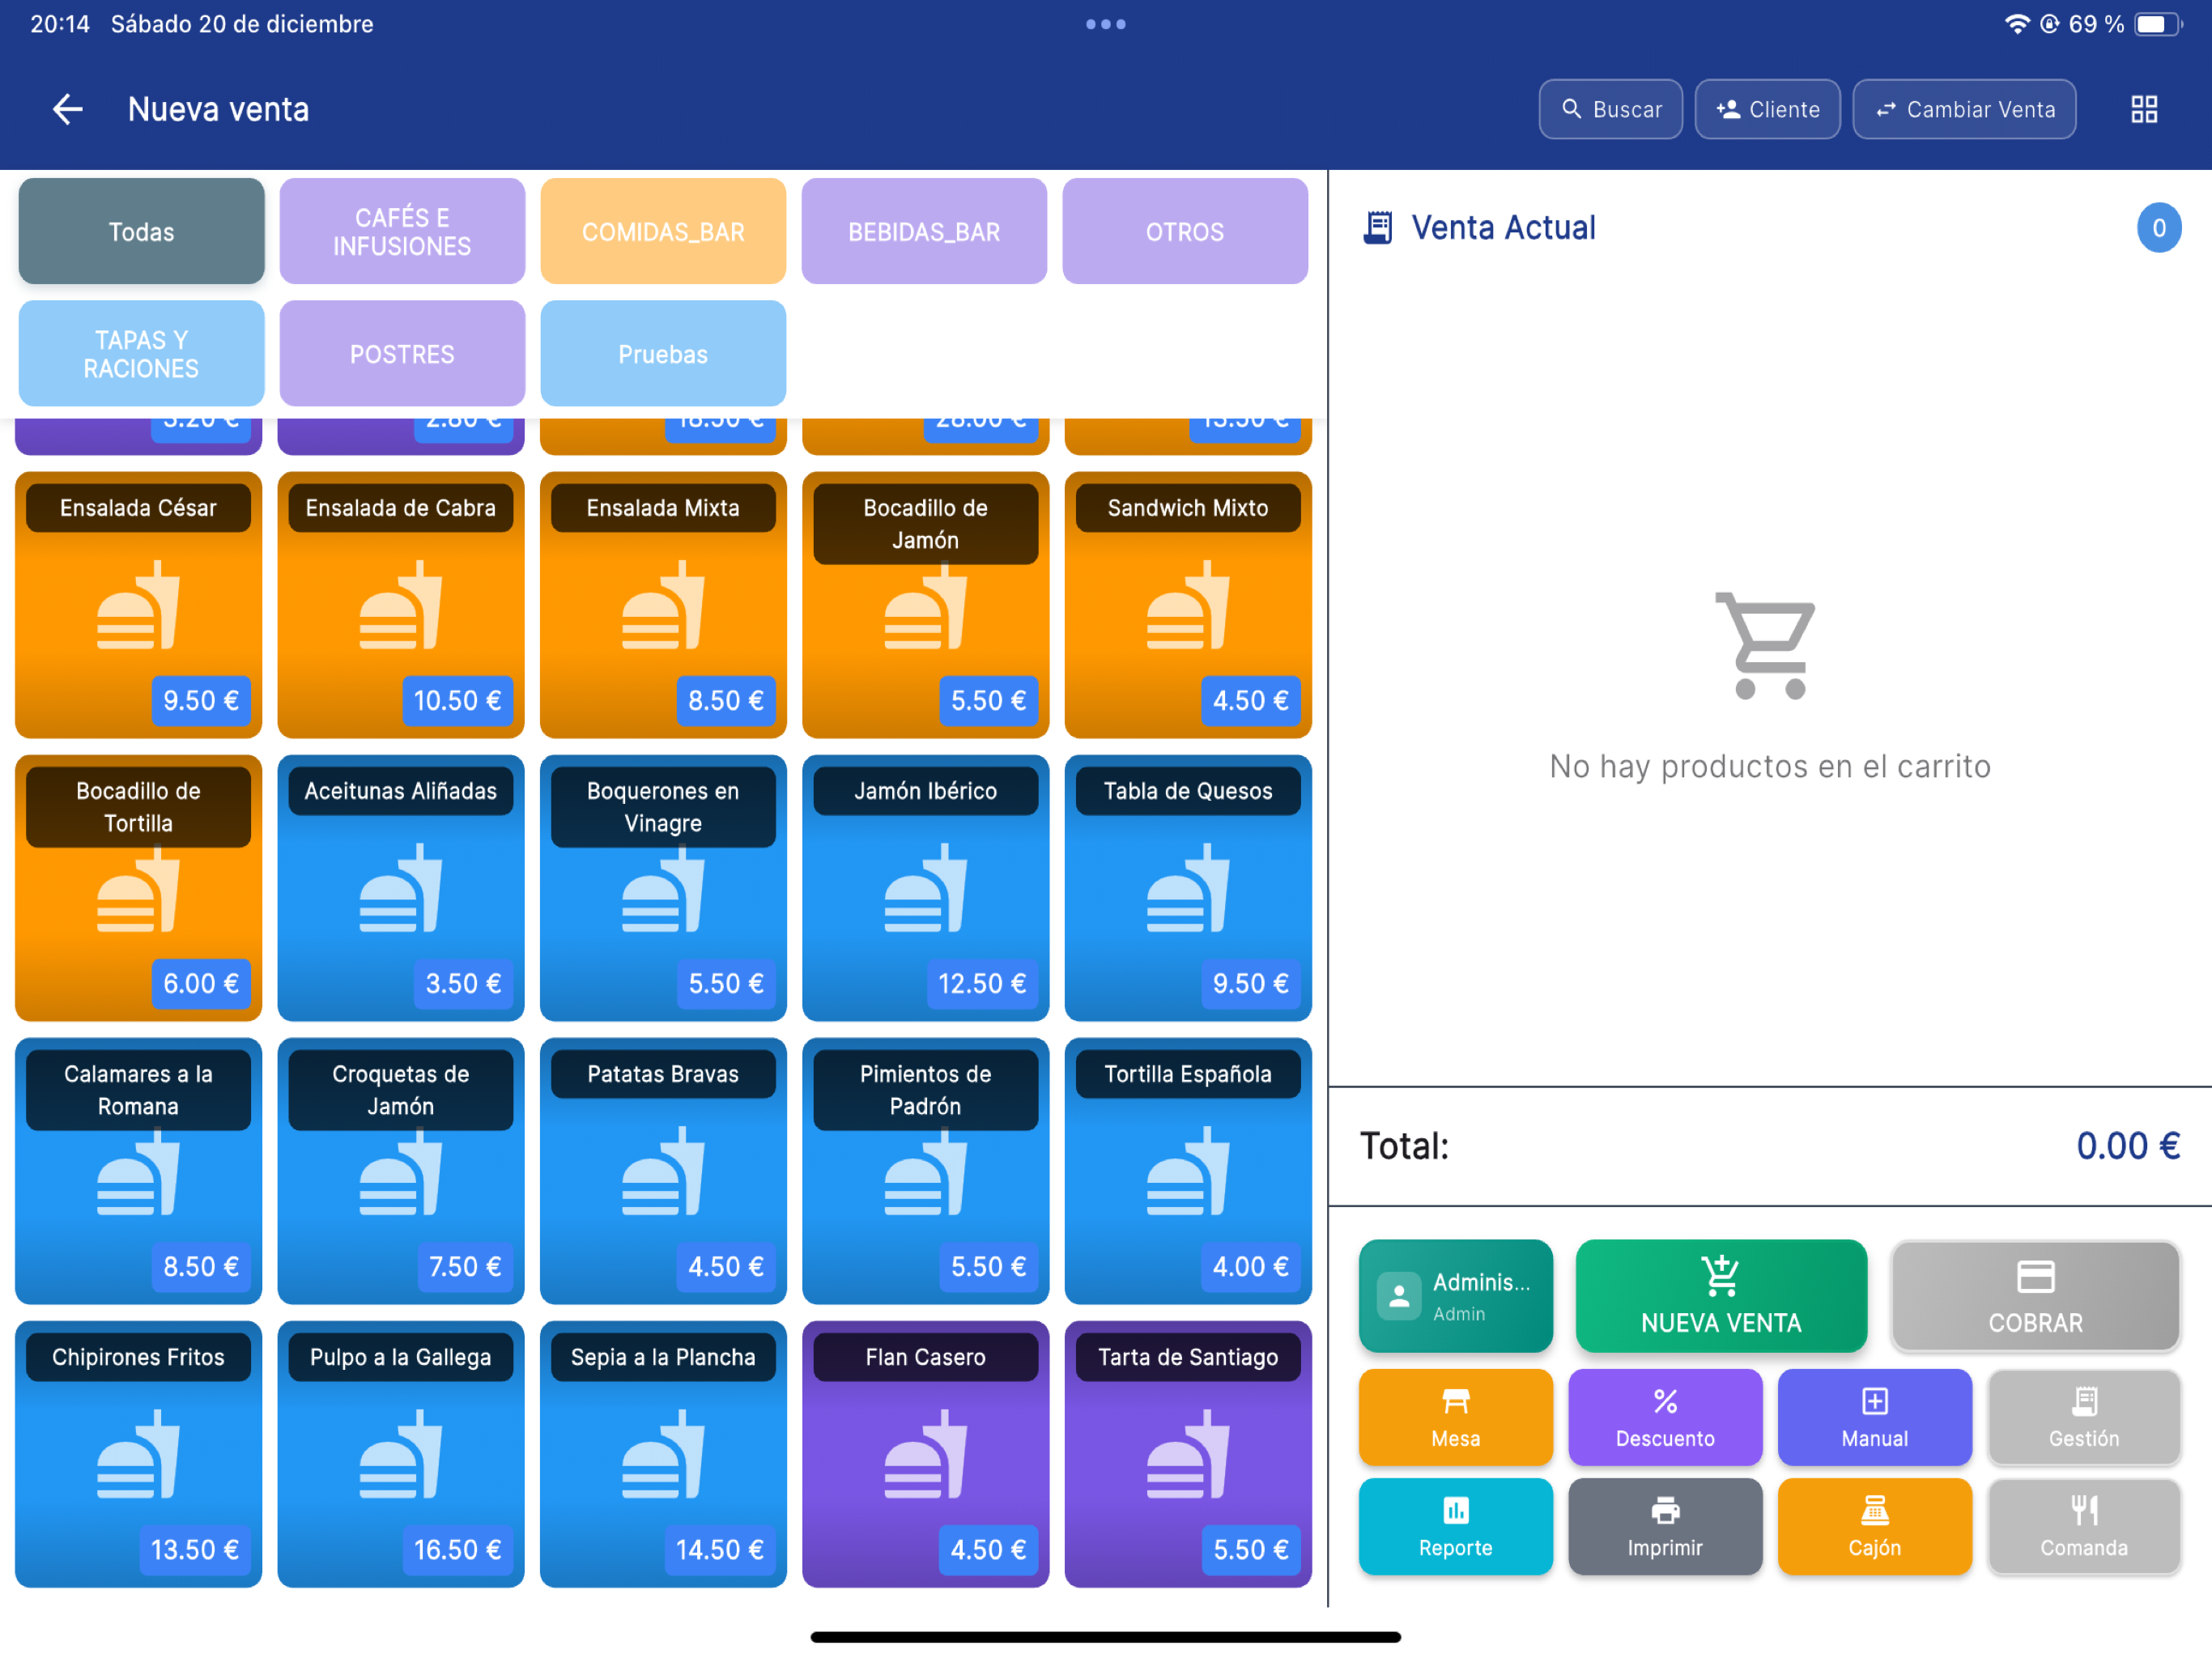Add Tarta de Santiago dessert
Image resolution: width=2212 pixels, height=1658 pixels.
(x=1188, y=1454)
